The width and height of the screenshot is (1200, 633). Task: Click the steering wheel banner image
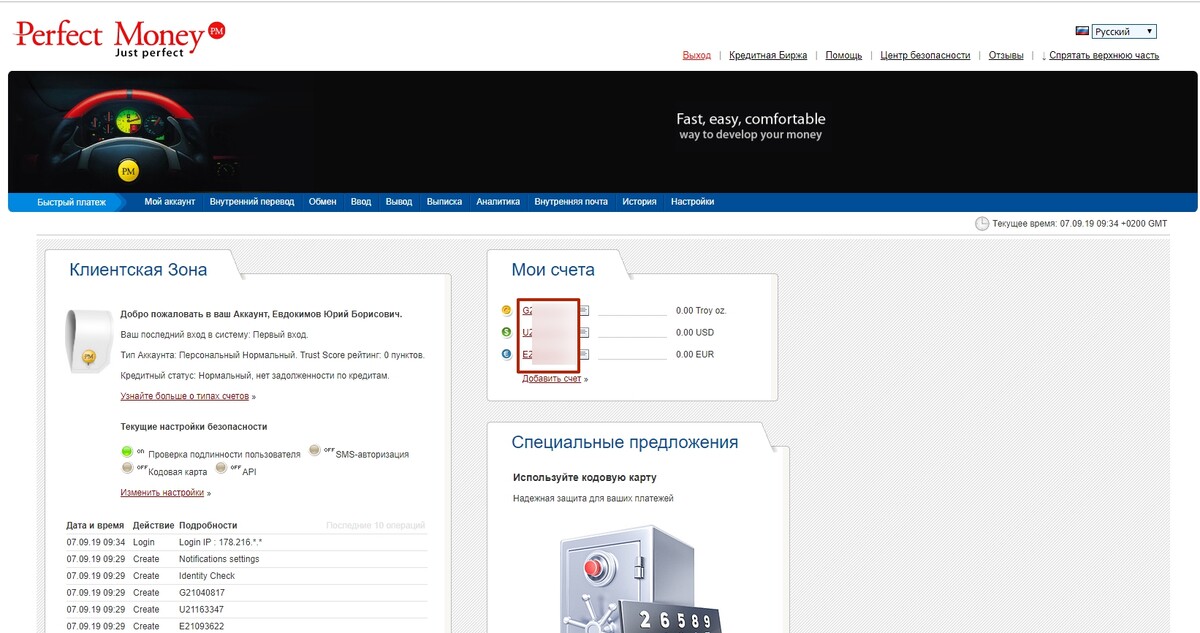[x=129, y=132]
